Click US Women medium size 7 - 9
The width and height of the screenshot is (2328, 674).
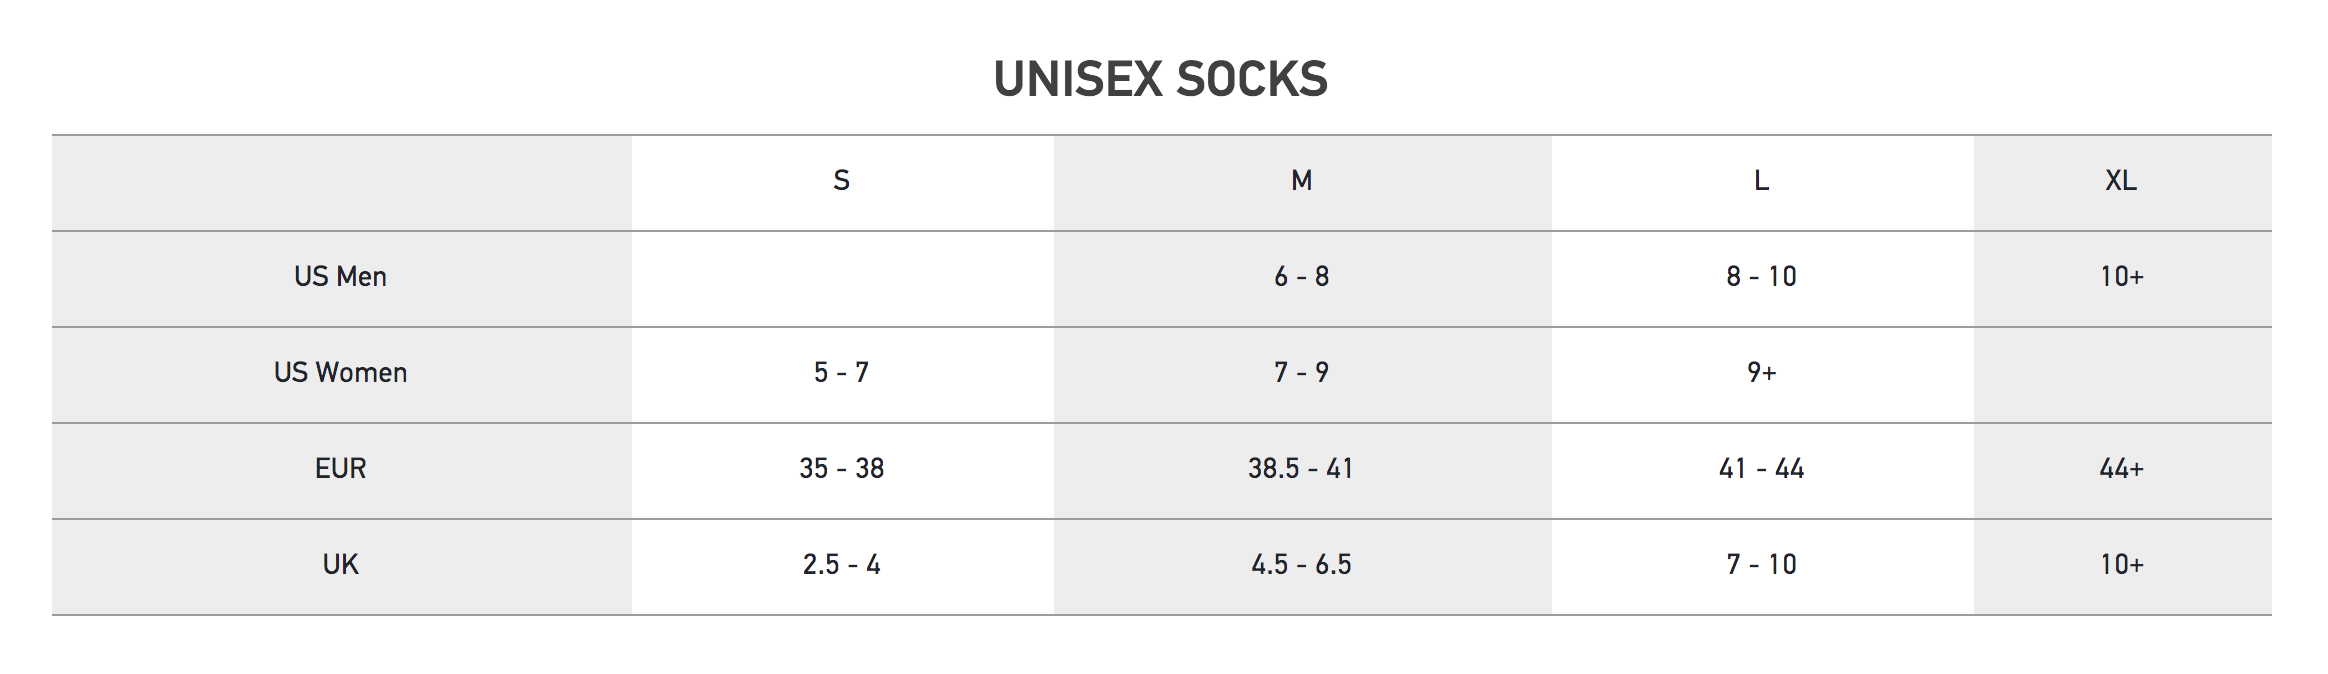[1301, 373]
